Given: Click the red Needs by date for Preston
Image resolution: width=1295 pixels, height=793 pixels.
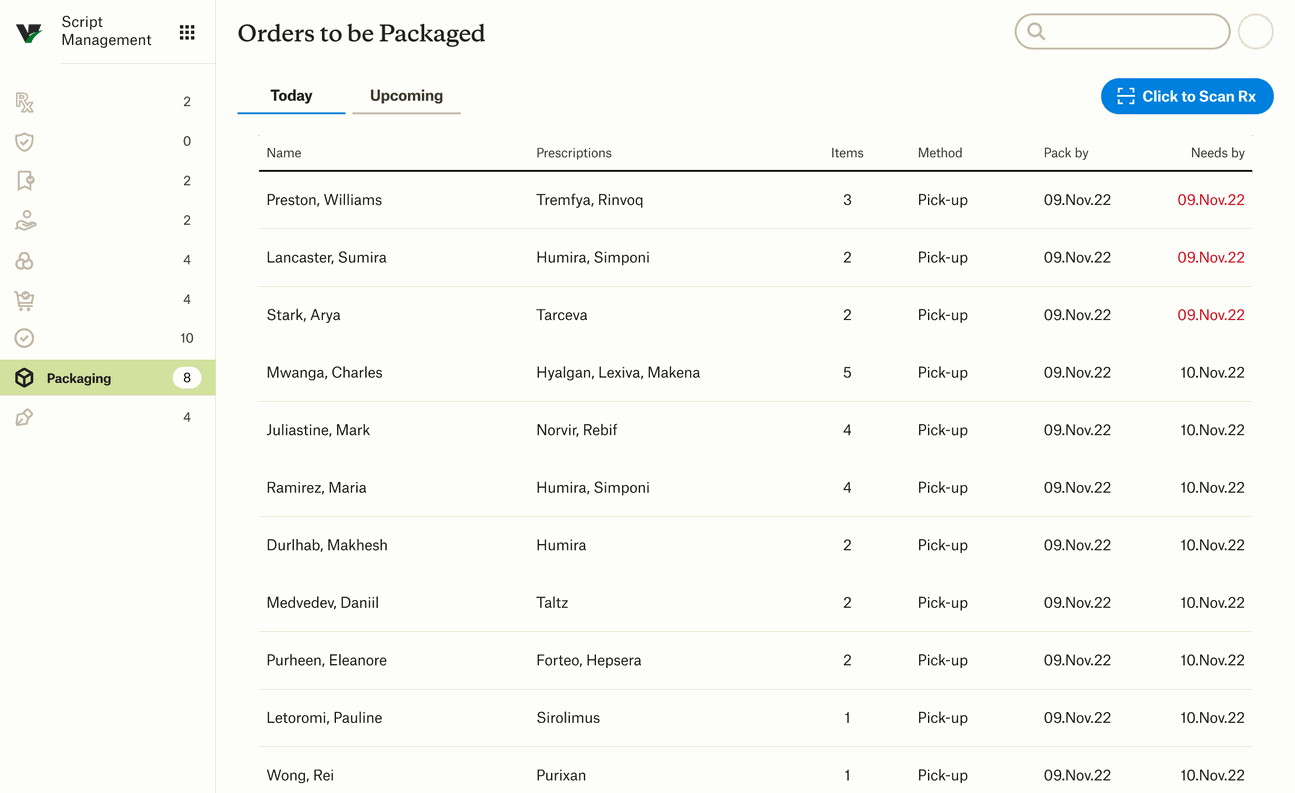Looking at the screenshot, I should click(x=1211, y=200).
